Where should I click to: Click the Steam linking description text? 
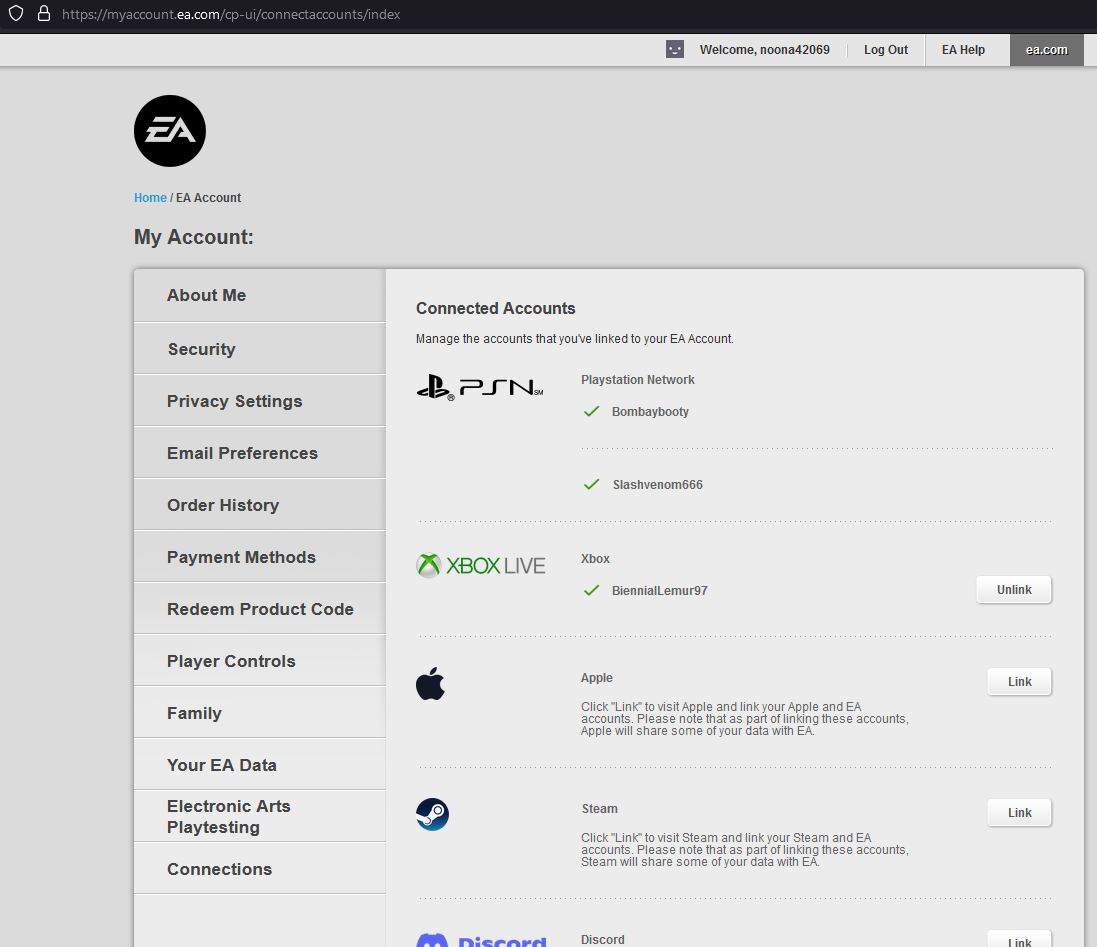tap(744, 850)
